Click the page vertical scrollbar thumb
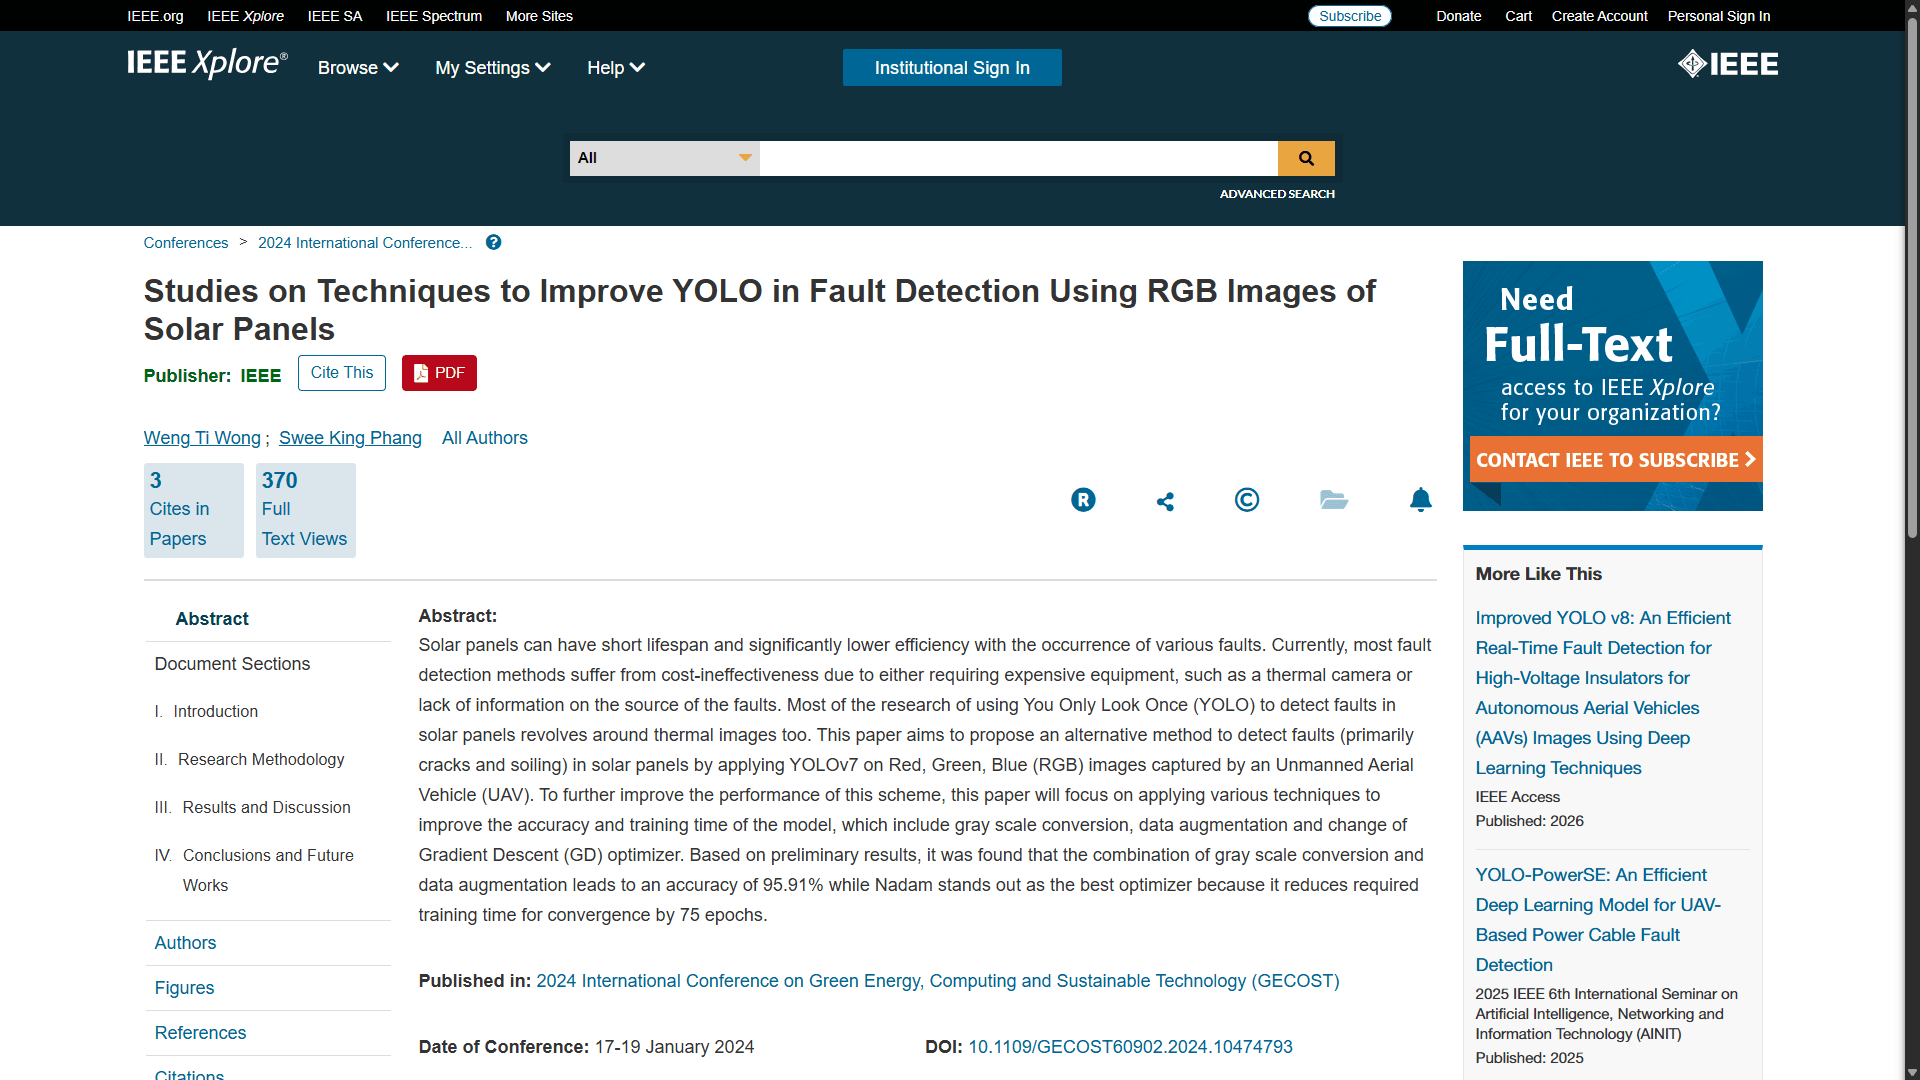Viewport: 1920px width, 1080px height. click(1912, 280)
